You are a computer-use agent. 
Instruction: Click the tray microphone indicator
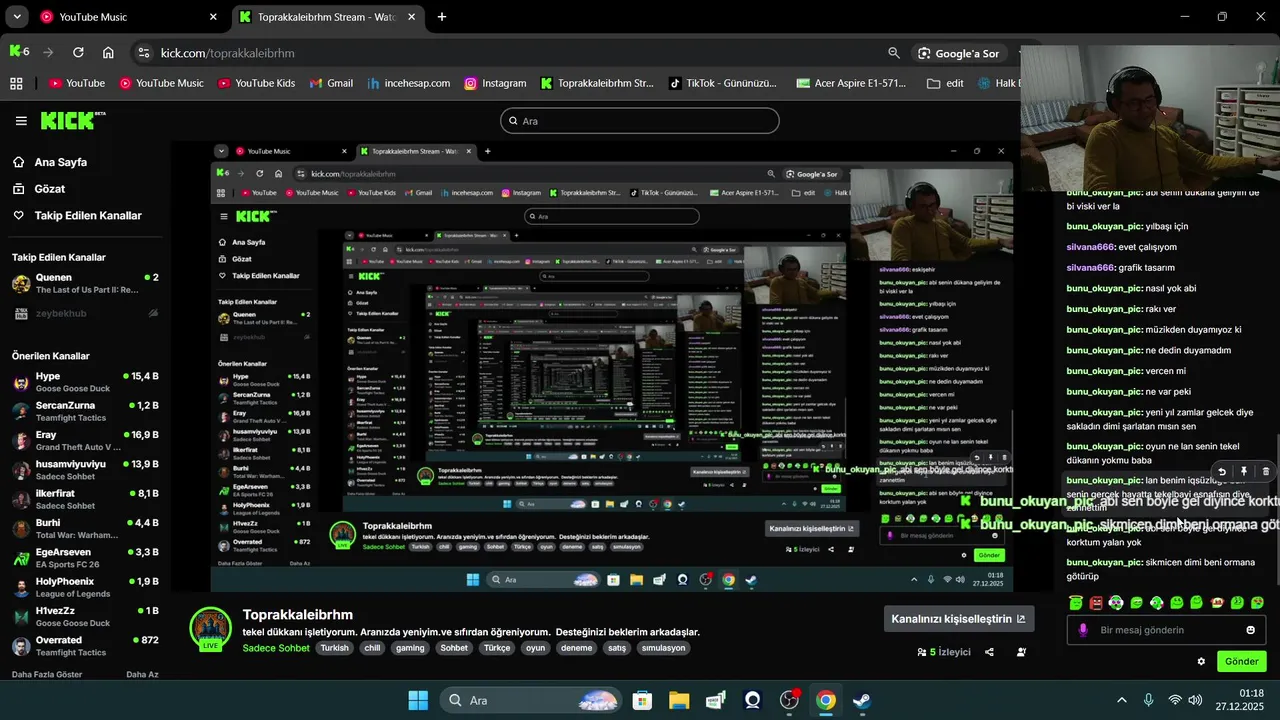point(1148,700)
